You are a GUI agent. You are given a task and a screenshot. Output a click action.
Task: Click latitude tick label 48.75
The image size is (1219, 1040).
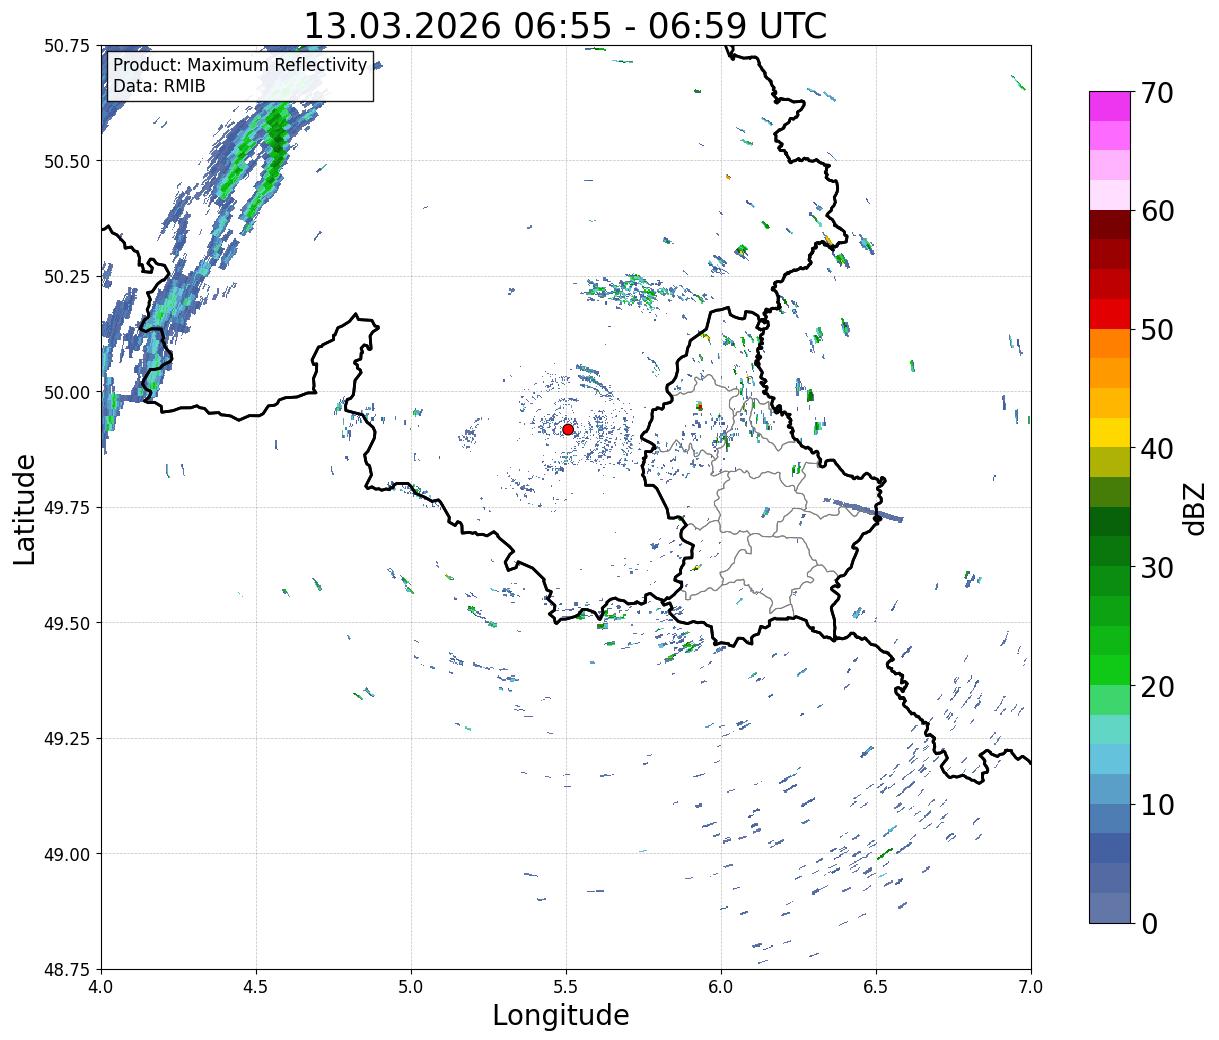67,969
